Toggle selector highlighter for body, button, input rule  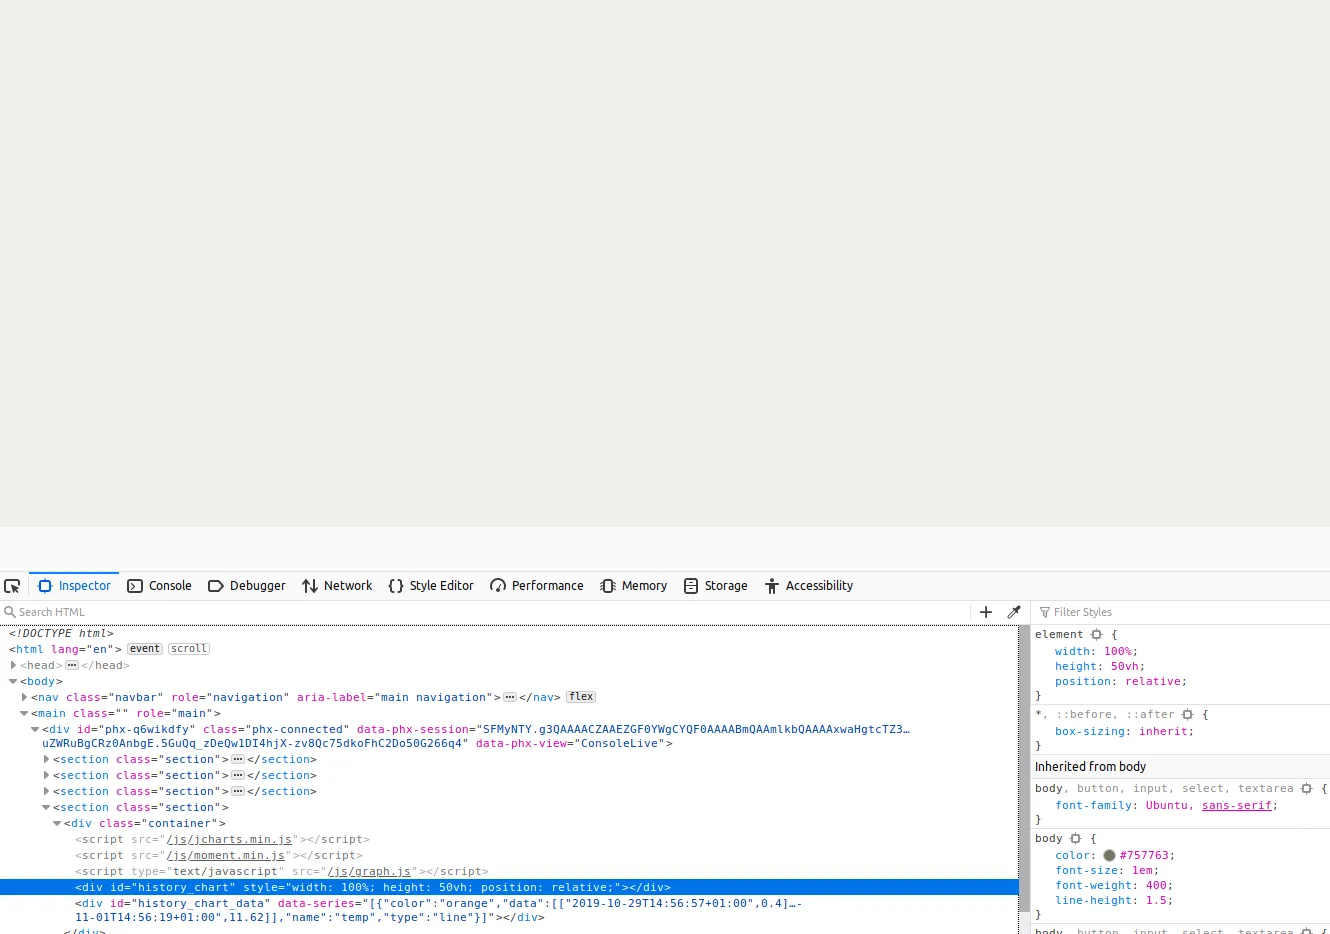click(x=1306, y=789)
